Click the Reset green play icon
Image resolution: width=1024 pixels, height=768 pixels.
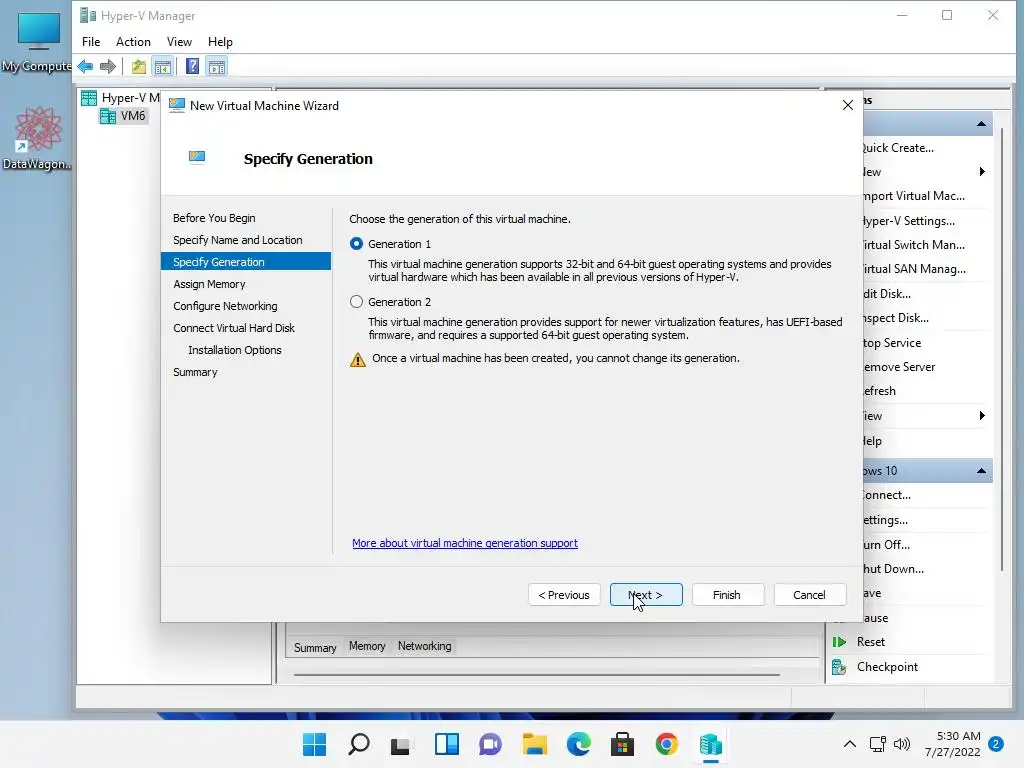839,642
